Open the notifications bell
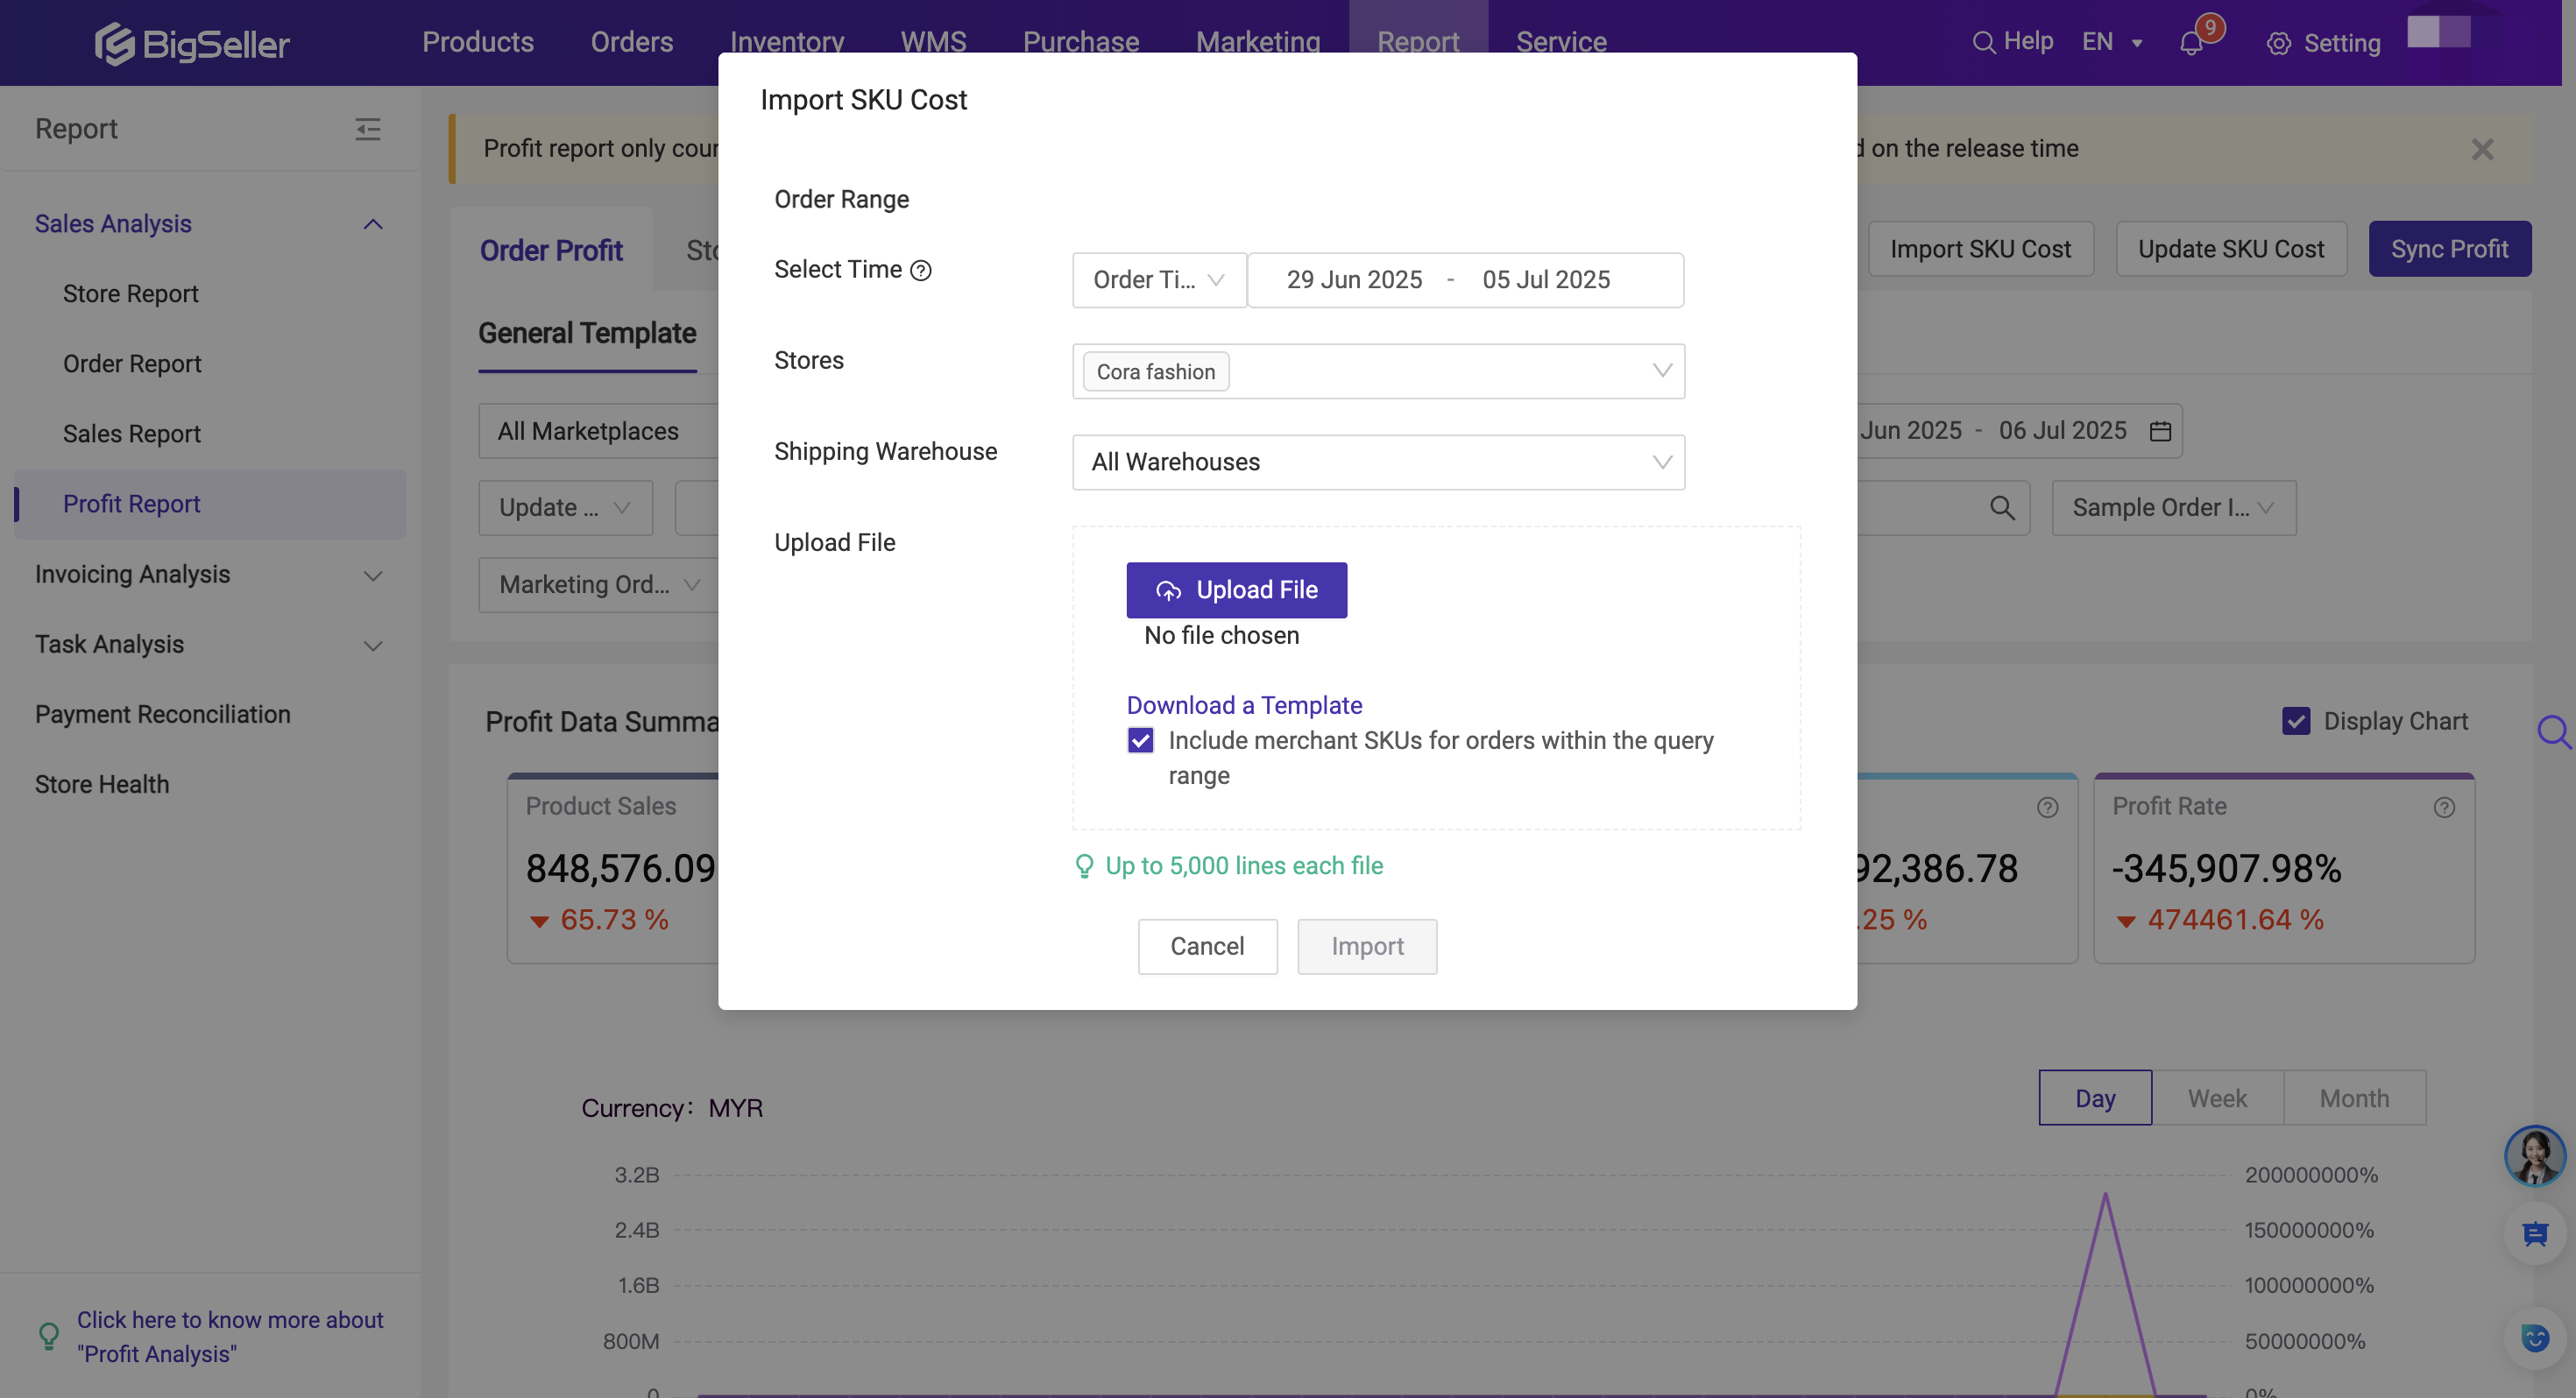Image resolution: width=2576 pixels, height=1398 pixels. coord(2191,43)
